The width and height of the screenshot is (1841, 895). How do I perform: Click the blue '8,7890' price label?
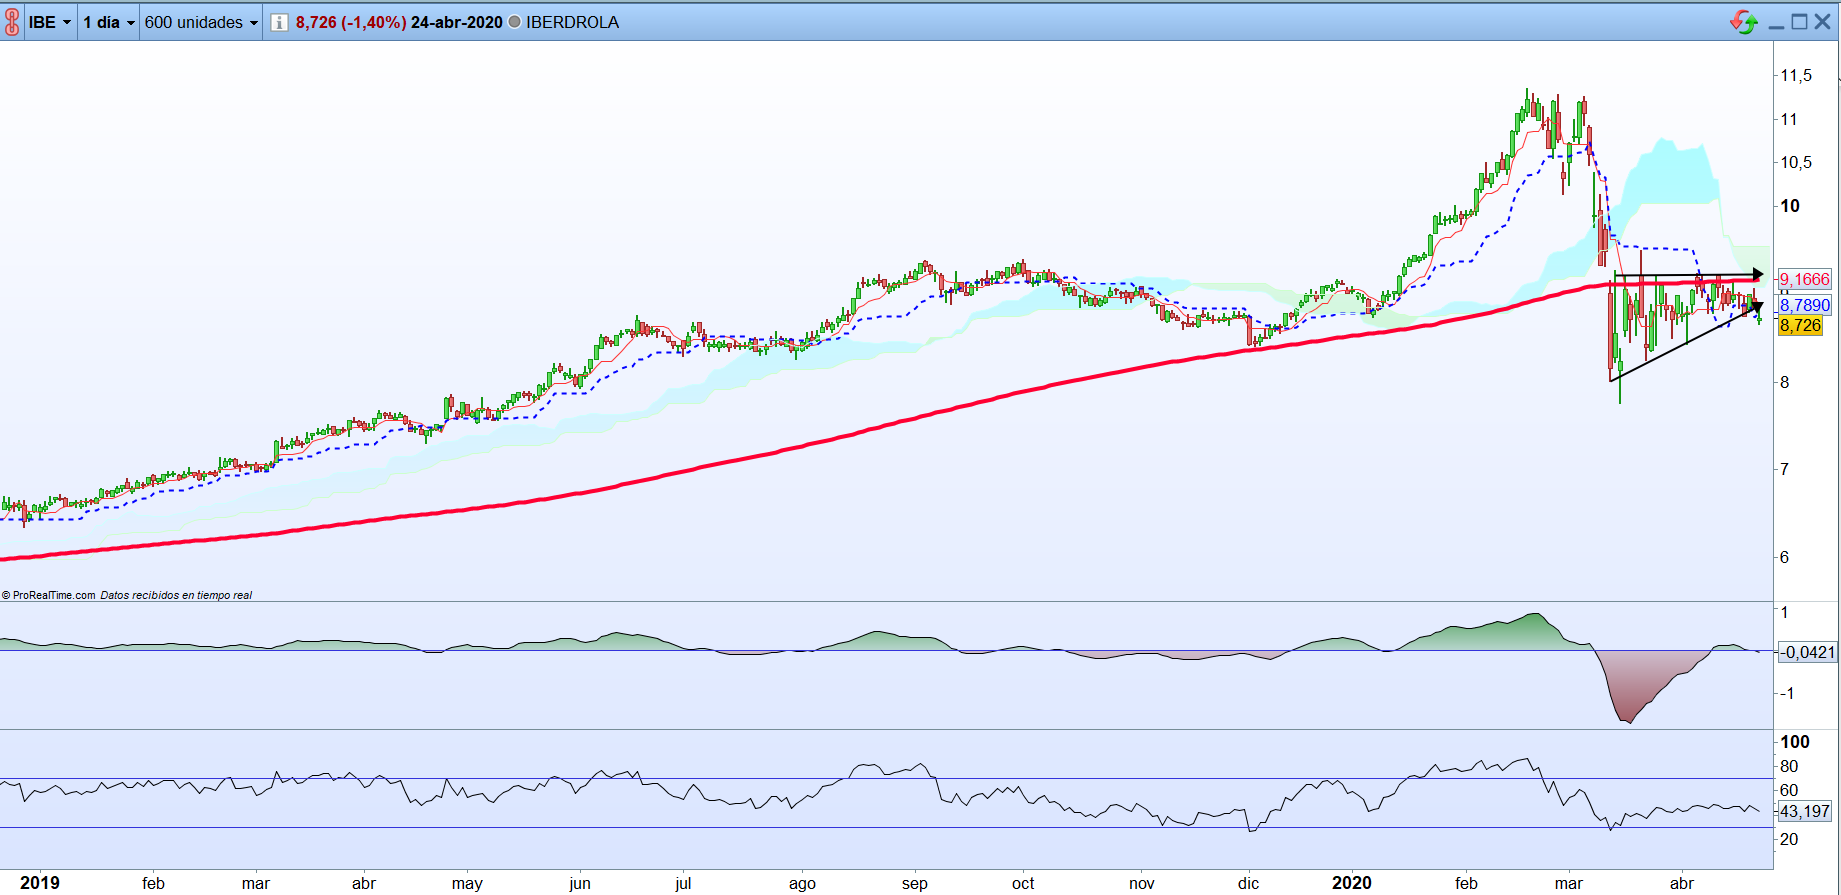[x=1805, y=305]
